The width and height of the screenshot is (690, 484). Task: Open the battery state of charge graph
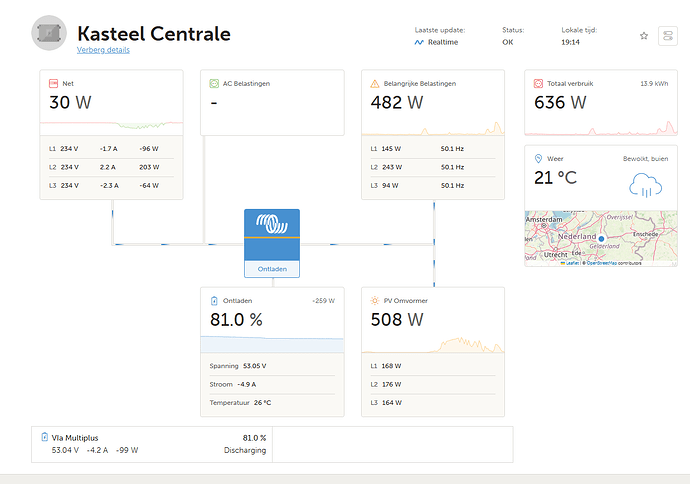pyautogui.click(x=272, y=344)
